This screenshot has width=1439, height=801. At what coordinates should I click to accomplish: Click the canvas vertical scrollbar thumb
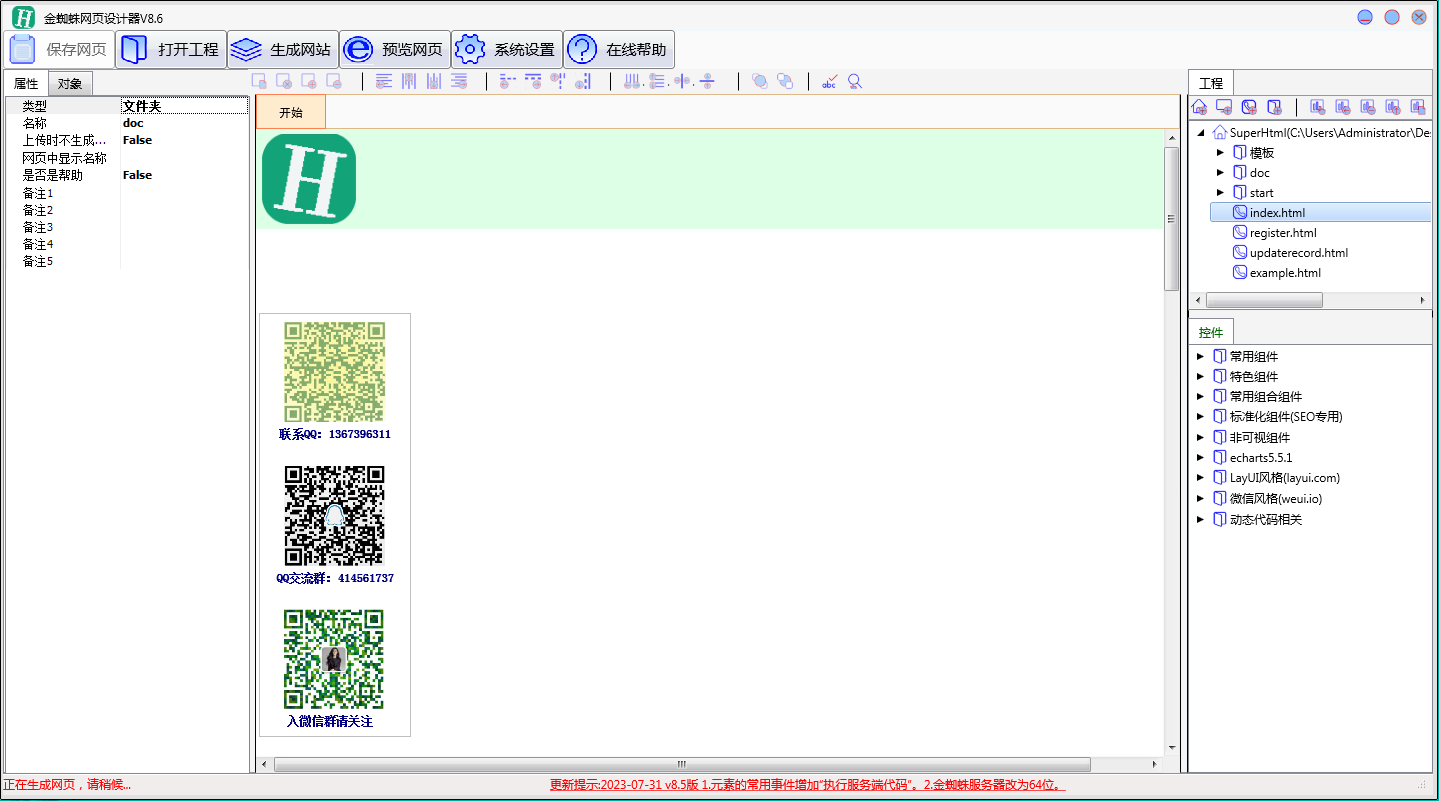1172,219
